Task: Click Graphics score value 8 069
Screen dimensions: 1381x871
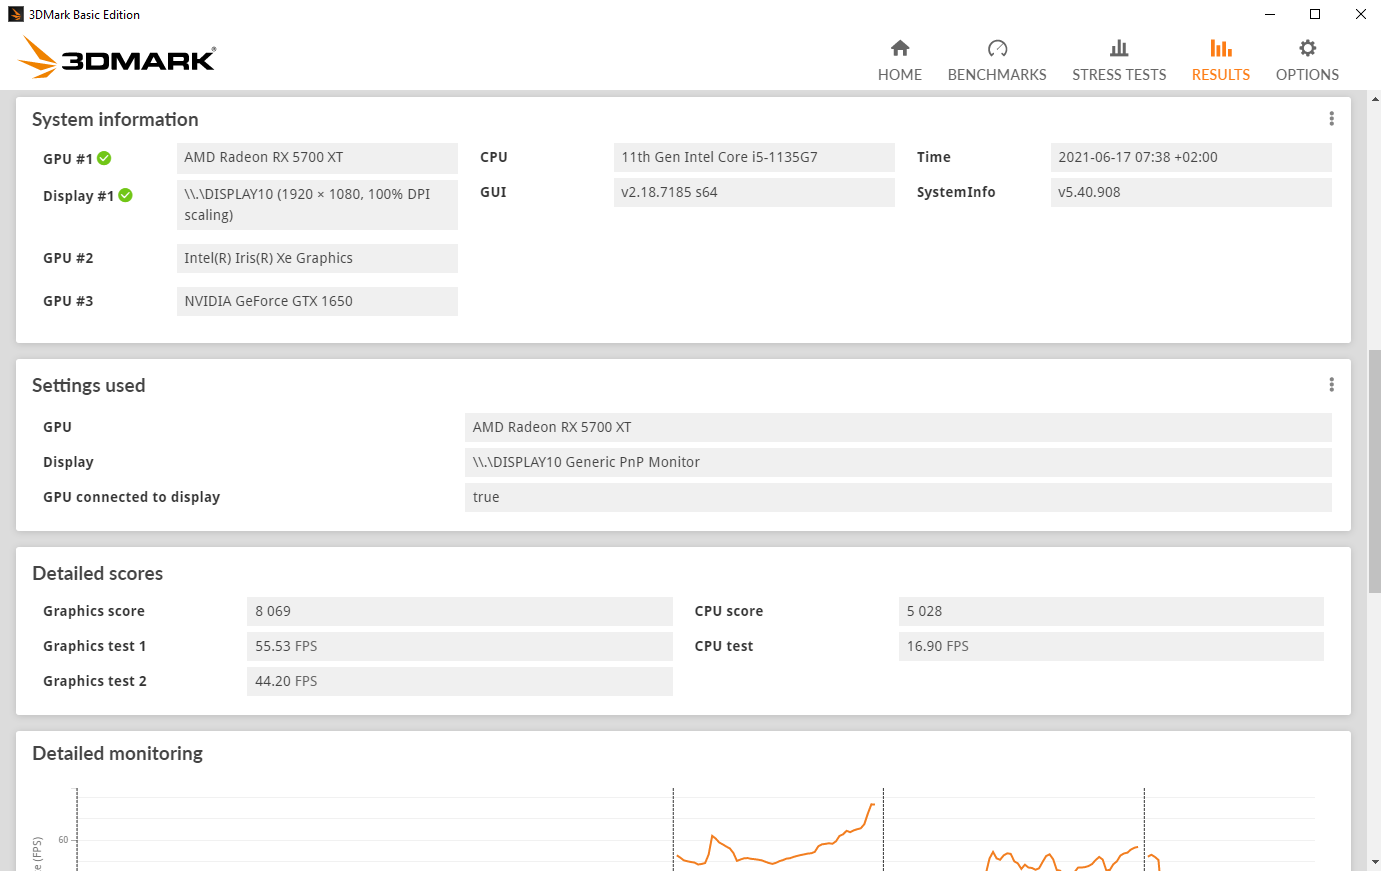Action: (460, 611)
